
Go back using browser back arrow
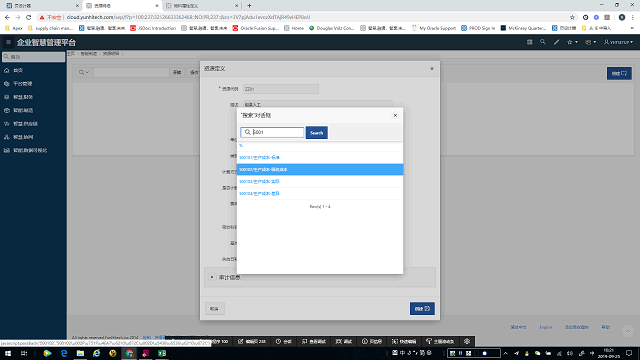pos(7,17)
